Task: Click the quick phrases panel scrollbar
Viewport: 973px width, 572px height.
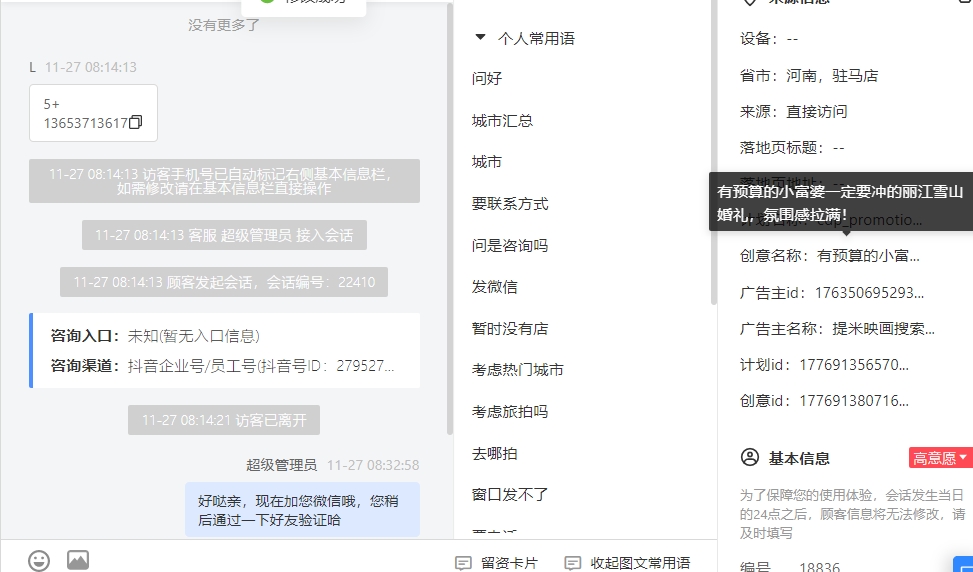Action: click(x=714, y=152)
